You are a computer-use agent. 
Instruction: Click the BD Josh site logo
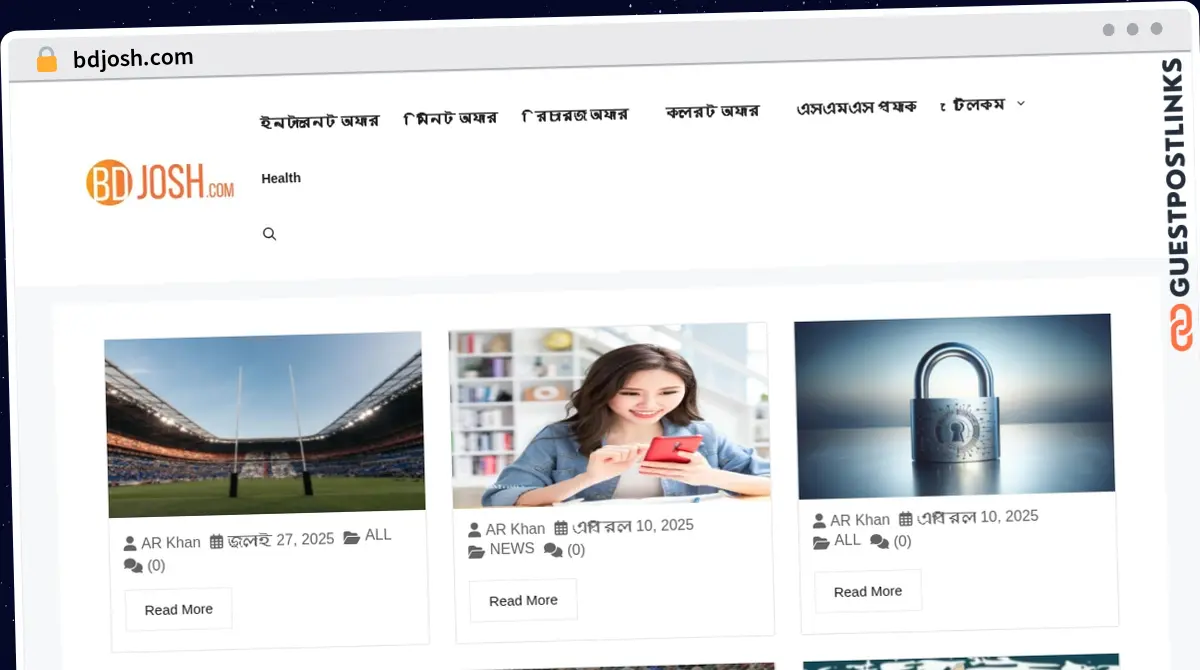click(x=160, y=182)
